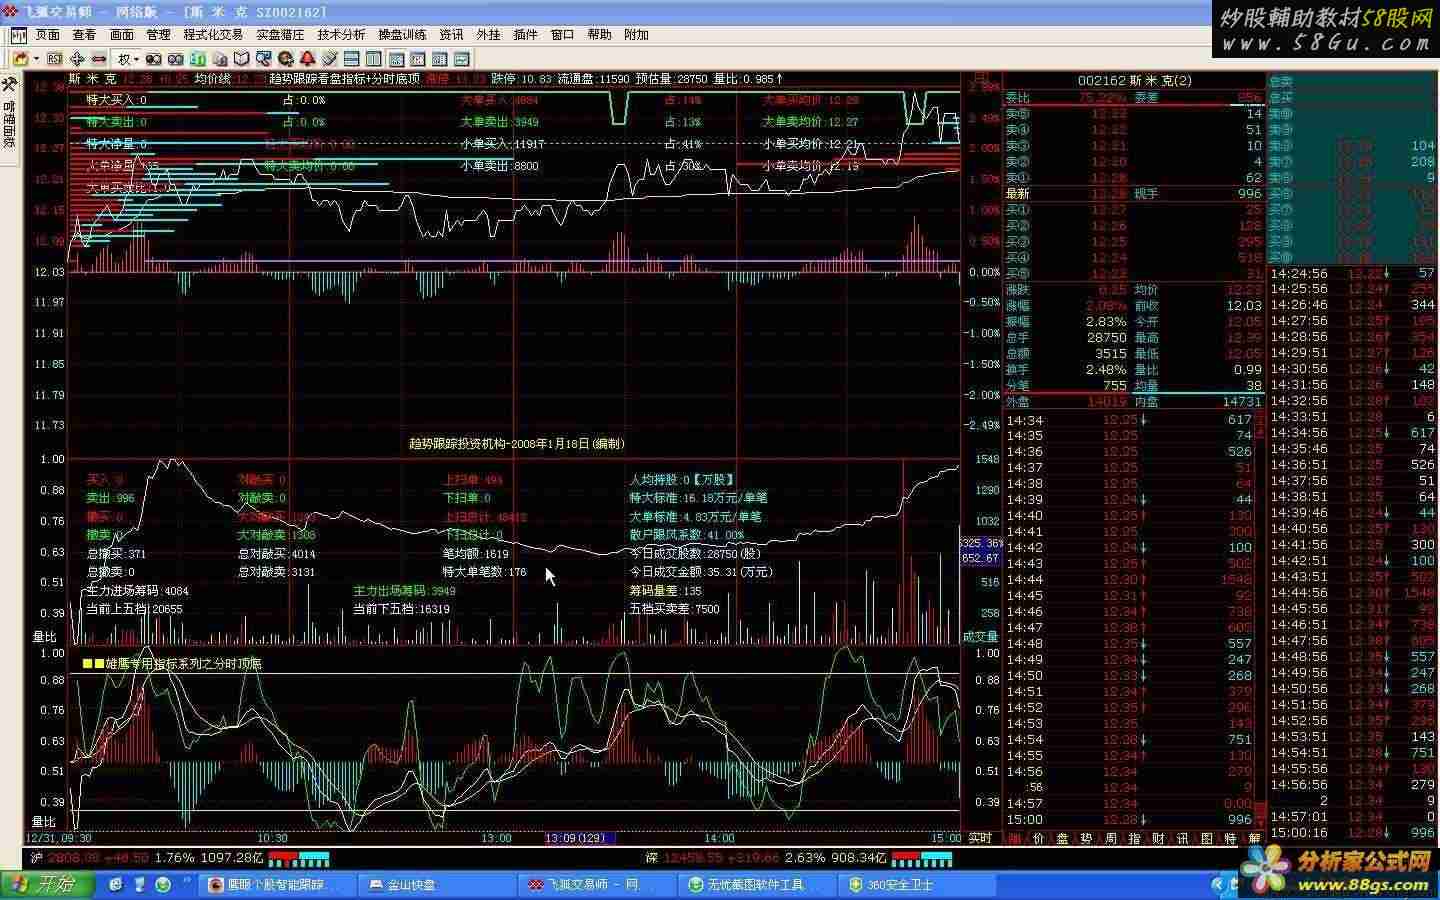Viewport: 1440px width, 900px height.
Task: Click the red alarm bell icon
Action: [307, 59]
